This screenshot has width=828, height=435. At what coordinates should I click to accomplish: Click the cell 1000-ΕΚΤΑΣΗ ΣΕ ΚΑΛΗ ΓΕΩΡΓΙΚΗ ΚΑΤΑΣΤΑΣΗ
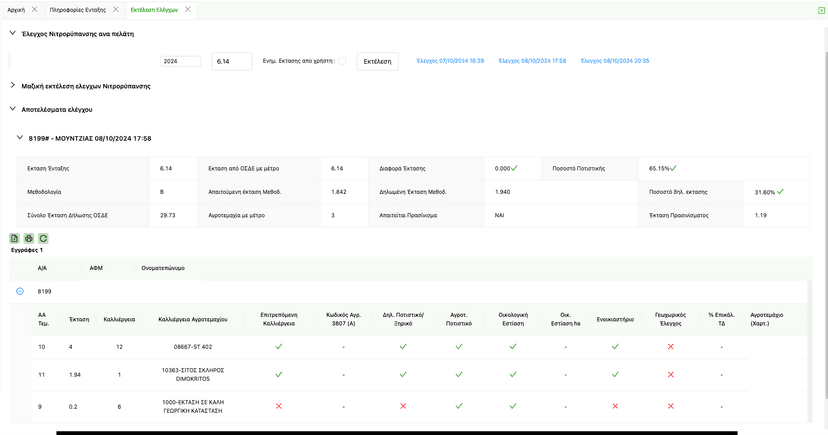click(x=193, y=406)
